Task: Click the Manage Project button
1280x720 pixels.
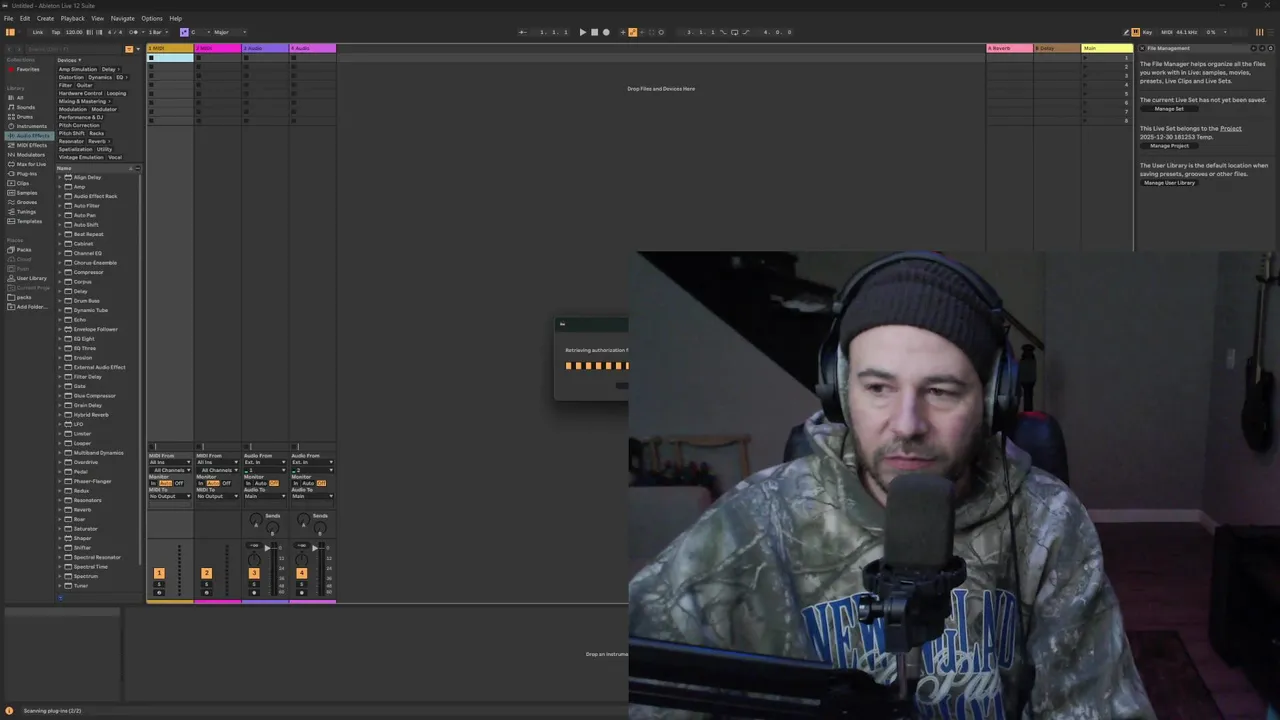Action: coord(1169,146)
